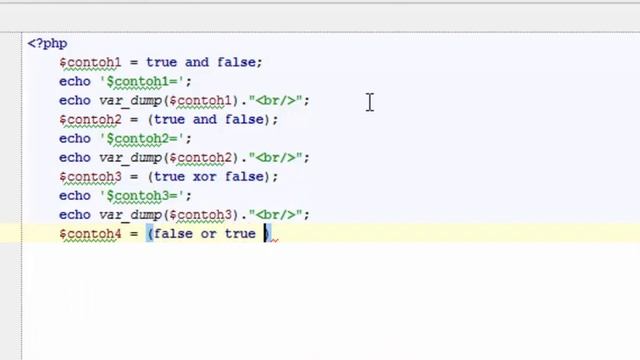Click the line echo var_dump($contoh2)."<br/>";
This screenshot has width=640, height=360.
click(184, 158)
